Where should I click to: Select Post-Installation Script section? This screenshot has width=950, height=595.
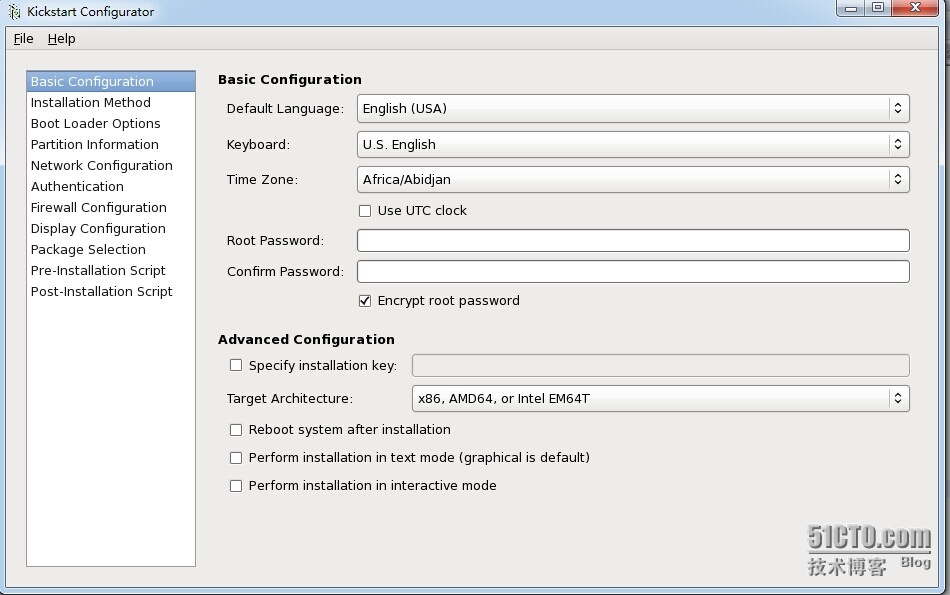tap(111, 291)
